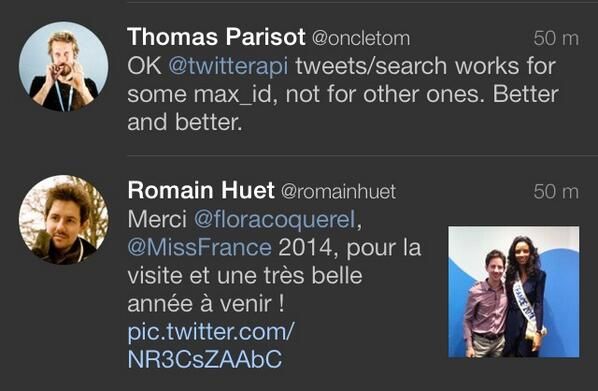
Task: Tap '2014, pour la' tweet text
Action: 350,248
